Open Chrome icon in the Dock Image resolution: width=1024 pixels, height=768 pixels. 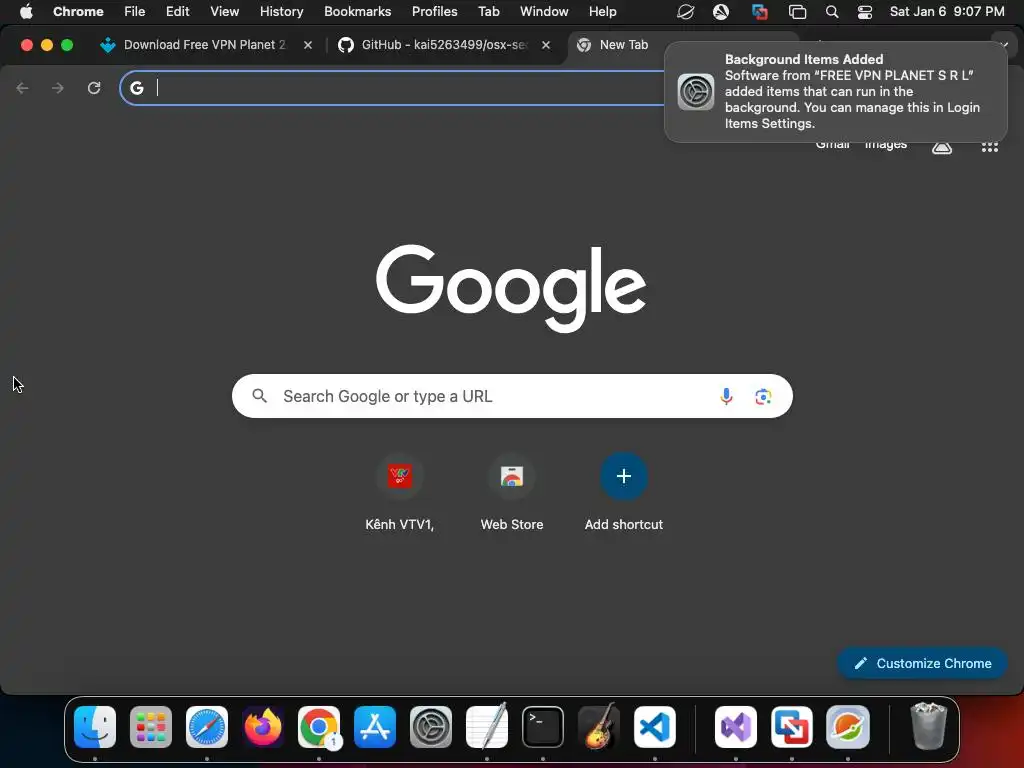(319, 727)
